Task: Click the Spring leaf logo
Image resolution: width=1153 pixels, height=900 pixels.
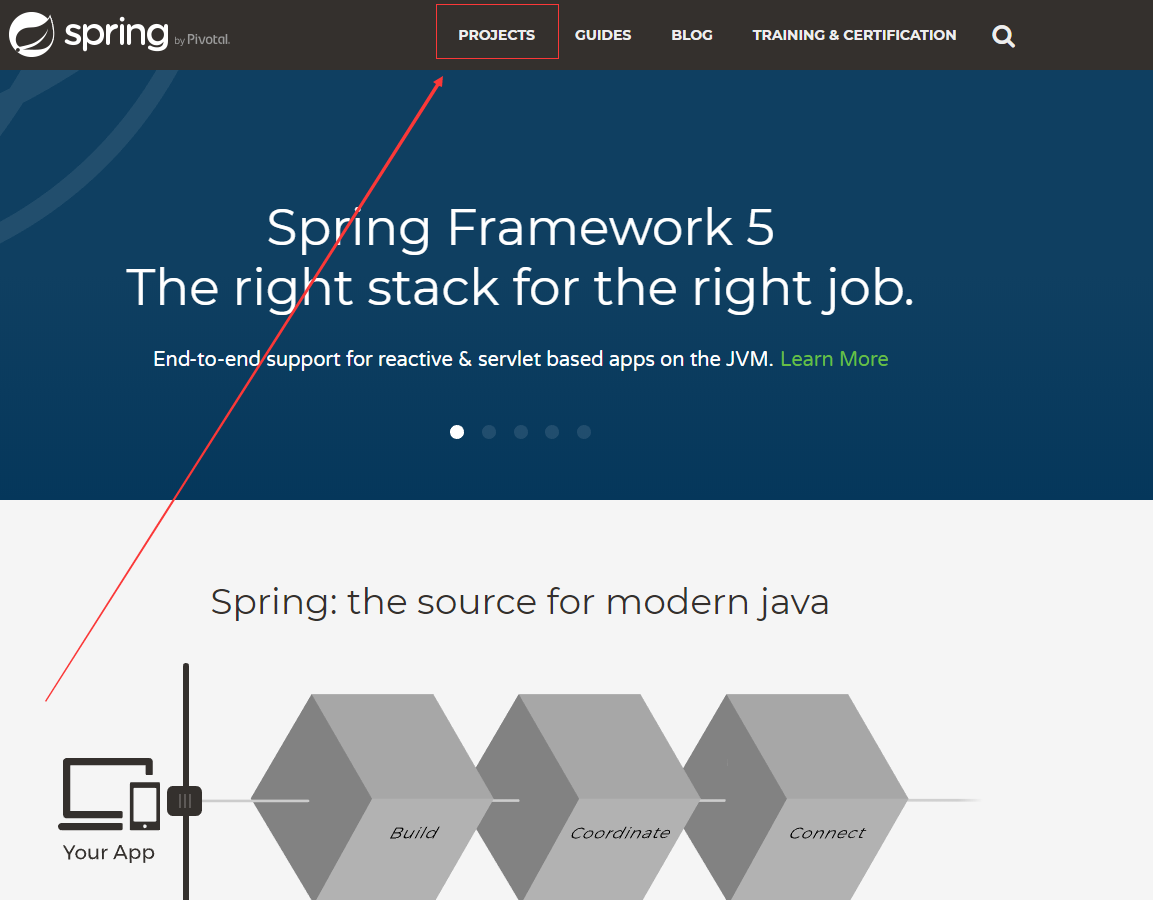Action: coord(30,34)
